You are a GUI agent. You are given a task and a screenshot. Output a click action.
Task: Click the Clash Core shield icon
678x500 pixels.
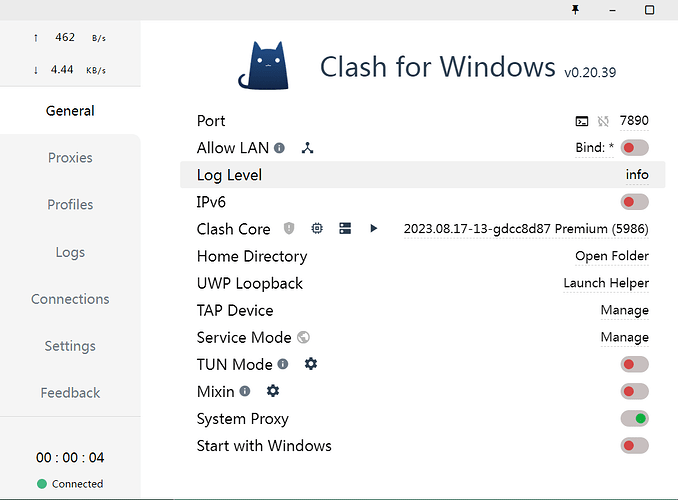[x=289, y=228]
